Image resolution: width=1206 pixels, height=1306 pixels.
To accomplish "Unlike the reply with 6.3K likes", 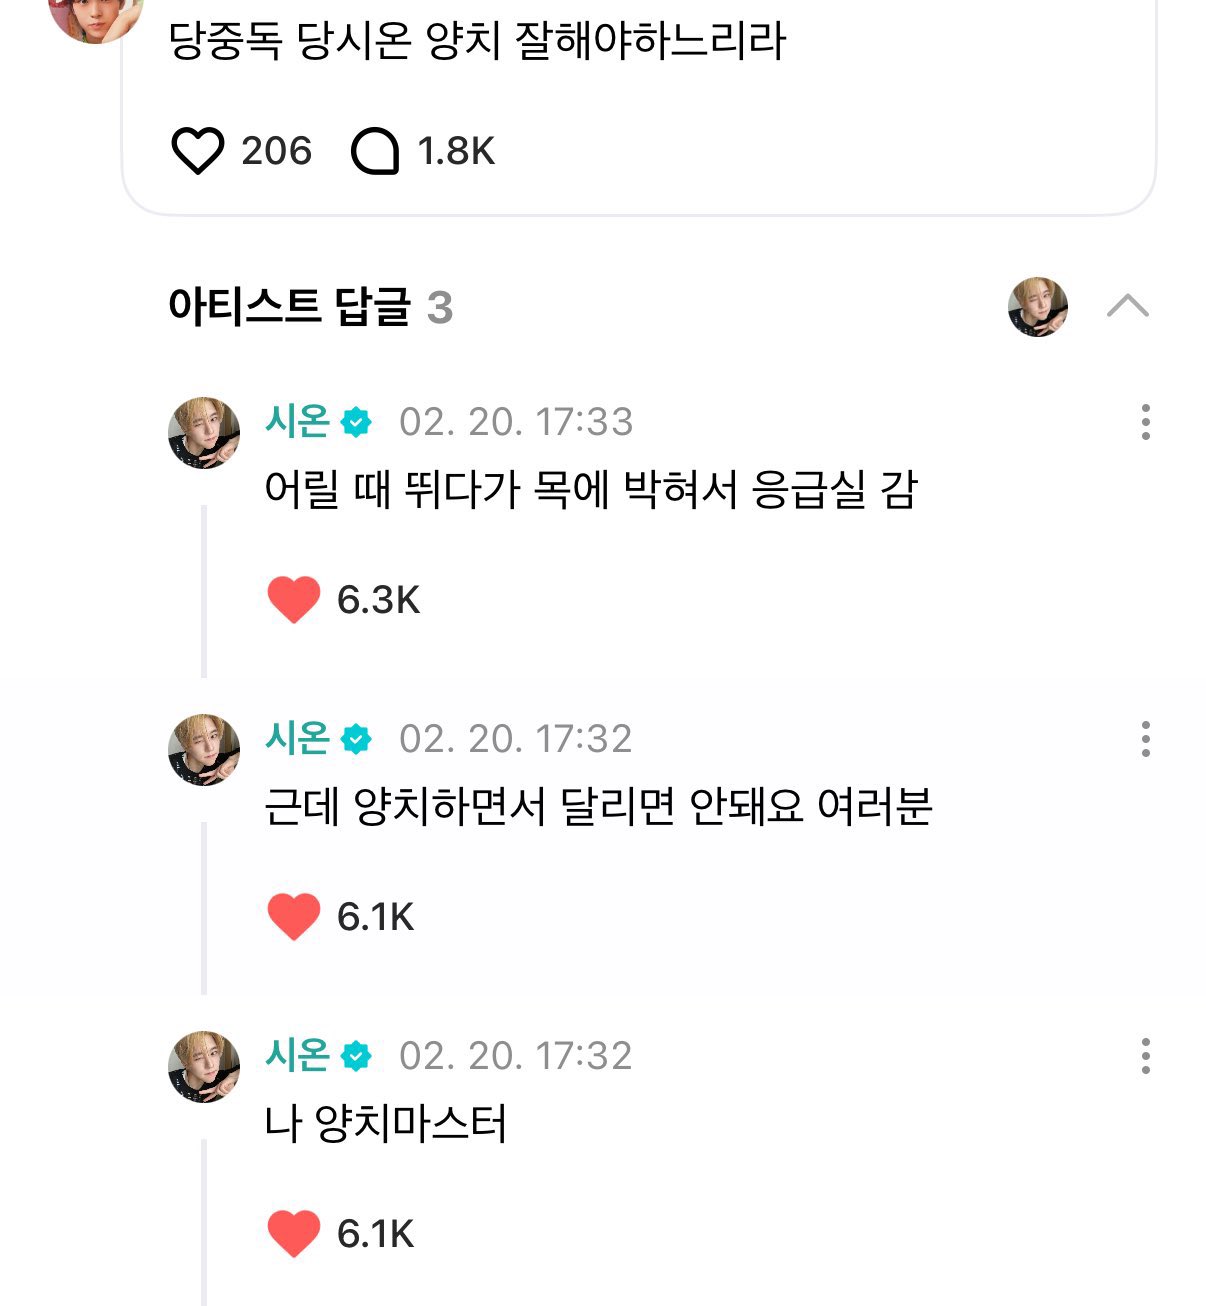I will tap(294, 600).
